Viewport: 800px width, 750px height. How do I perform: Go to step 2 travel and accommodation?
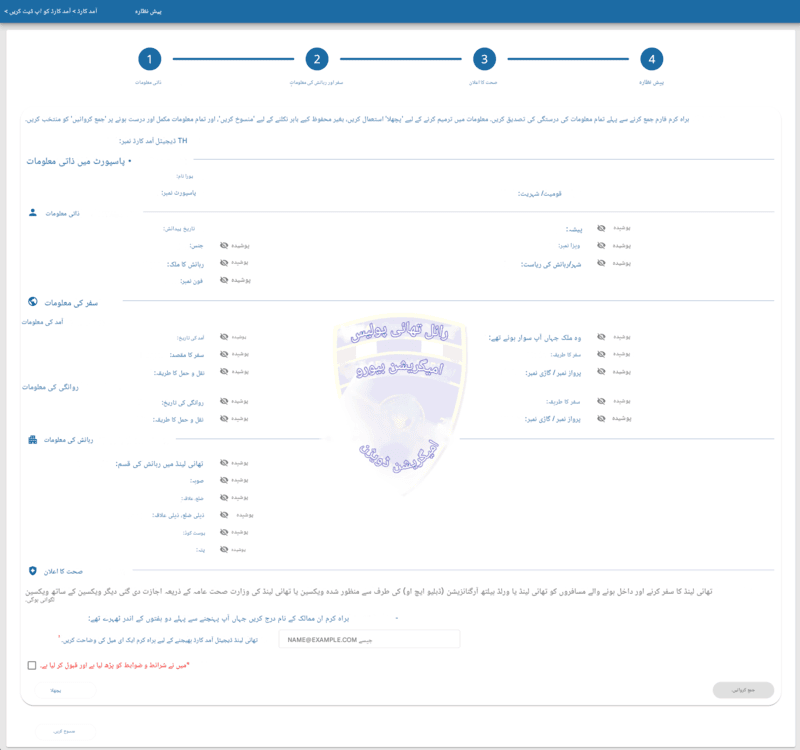[317, 59]
